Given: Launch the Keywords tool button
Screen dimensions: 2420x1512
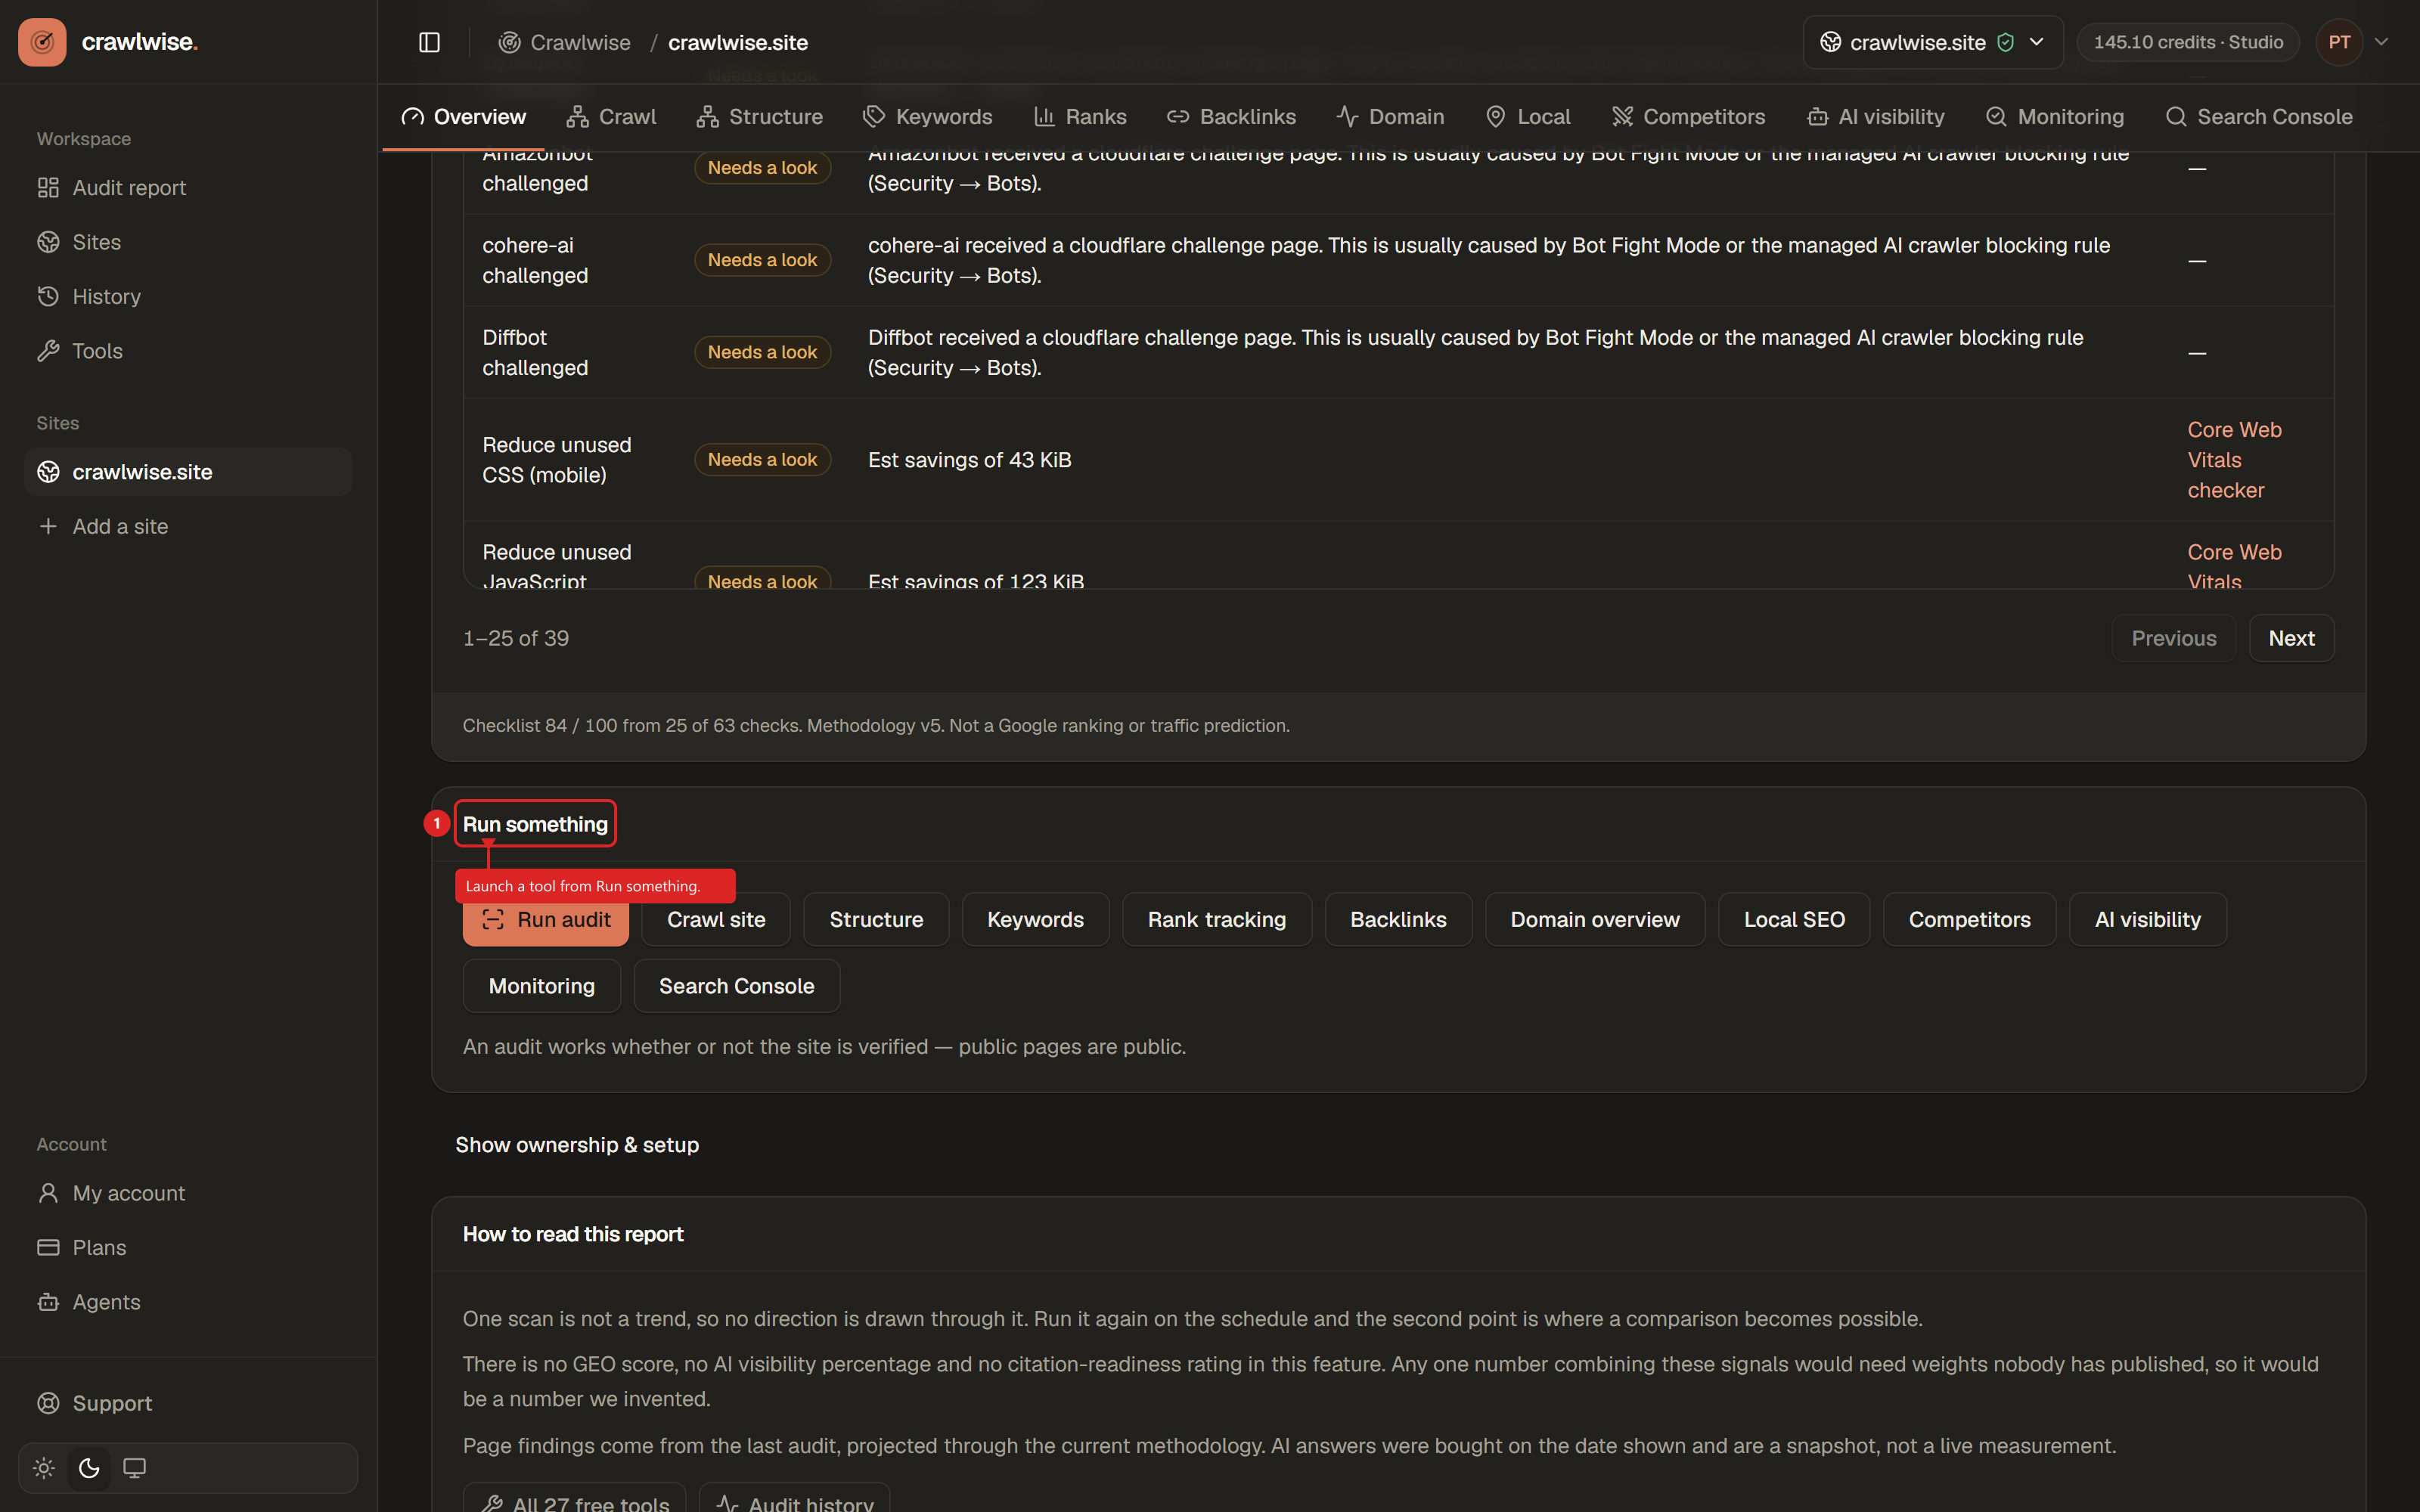Looking at the screenshot, I should pyautogui.click(x=1035, y=920).
